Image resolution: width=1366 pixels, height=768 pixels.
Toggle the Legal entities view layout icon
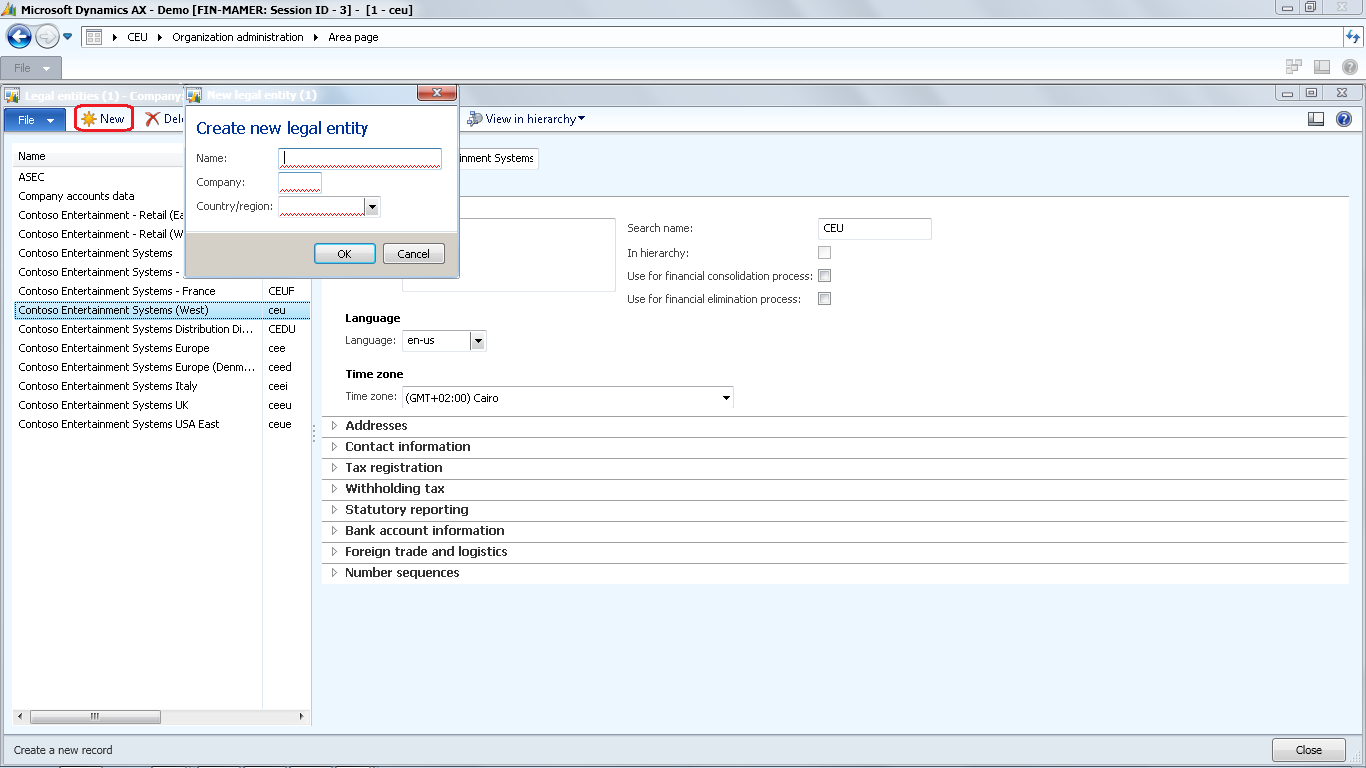(1316, 119)
